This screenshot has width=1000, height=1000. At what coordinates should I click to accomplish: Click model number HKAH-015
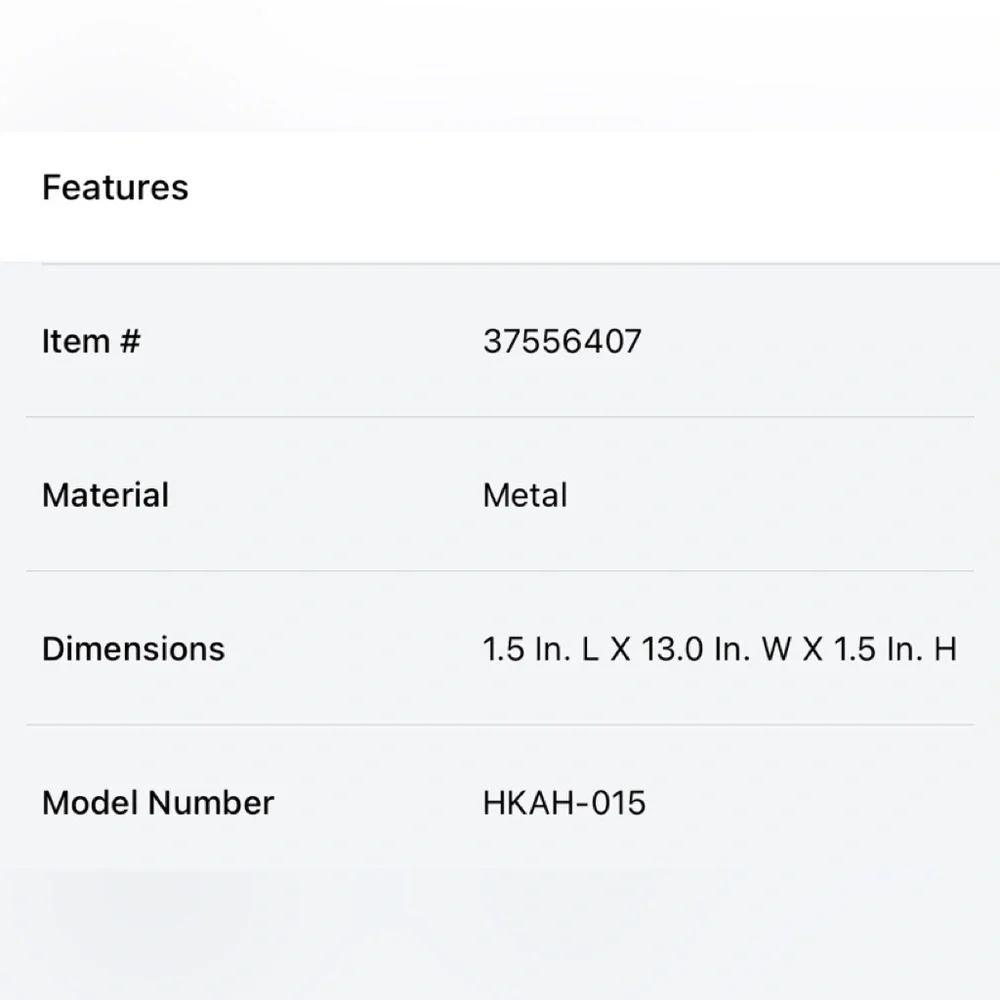564,802
